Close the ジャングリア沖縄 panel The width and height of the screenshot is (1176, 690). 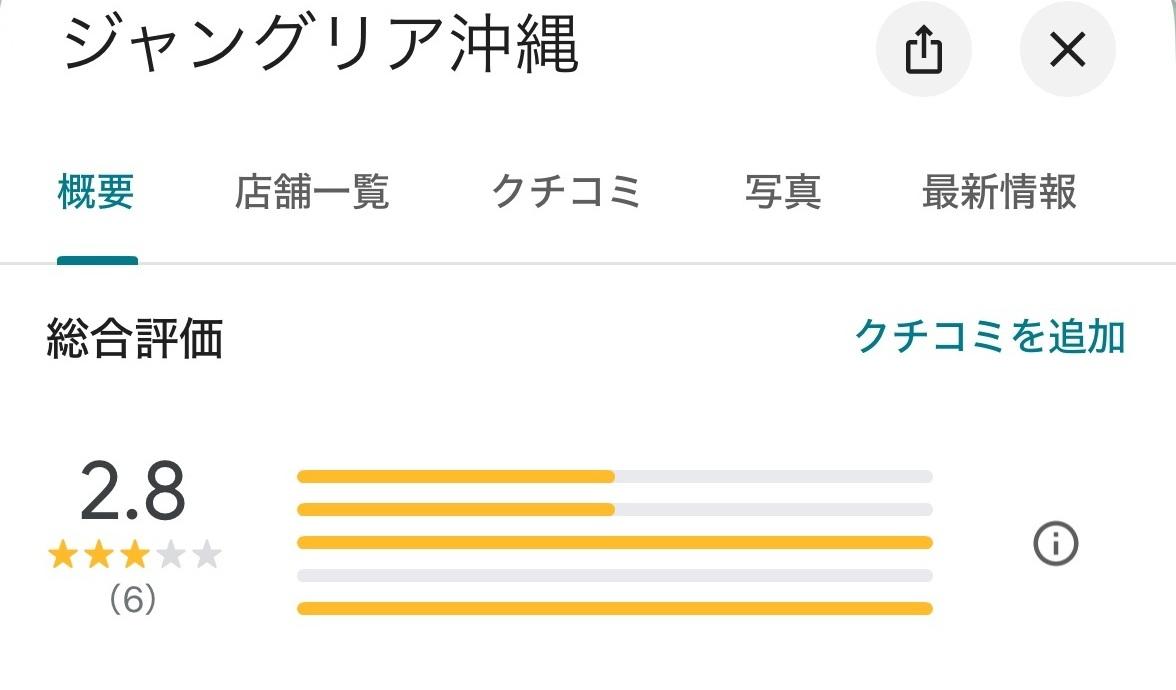coord(1067,48)
